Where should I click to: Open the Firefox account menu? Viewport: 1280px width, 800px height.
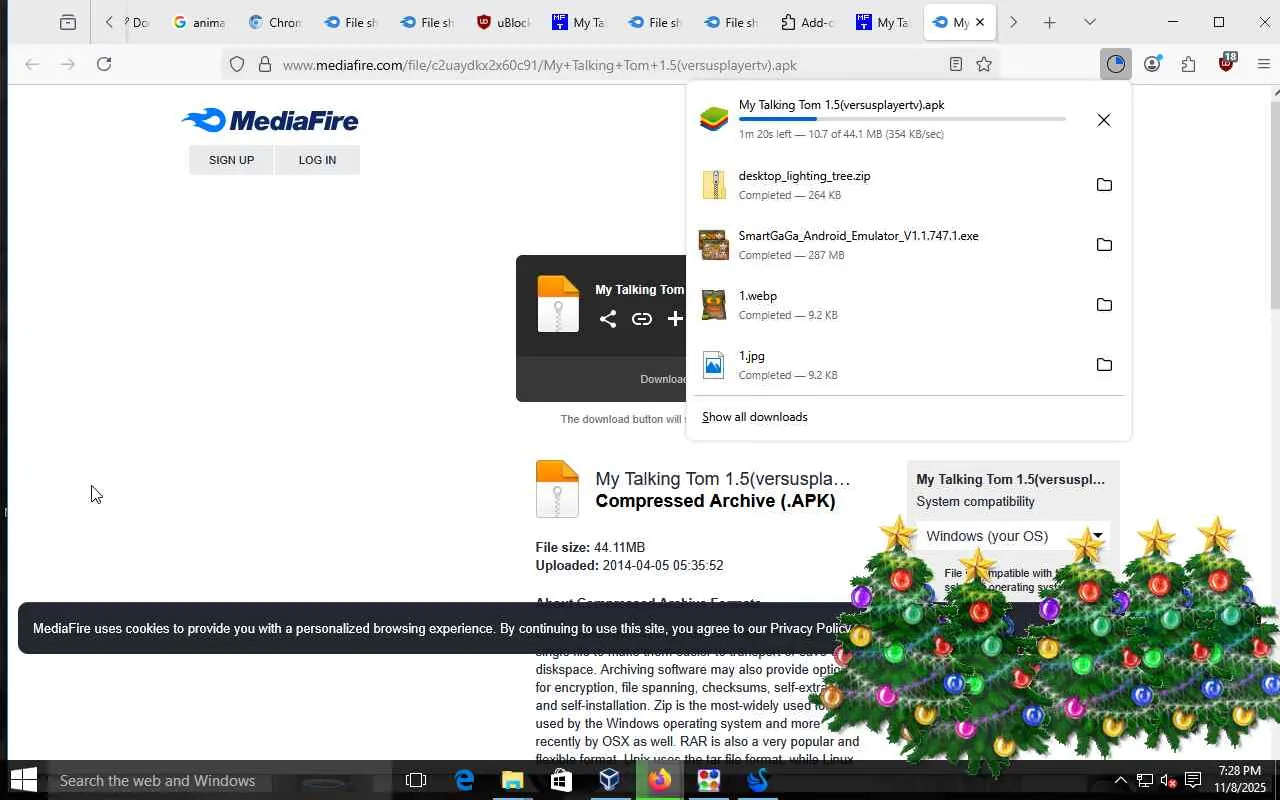pos(1152,65)
